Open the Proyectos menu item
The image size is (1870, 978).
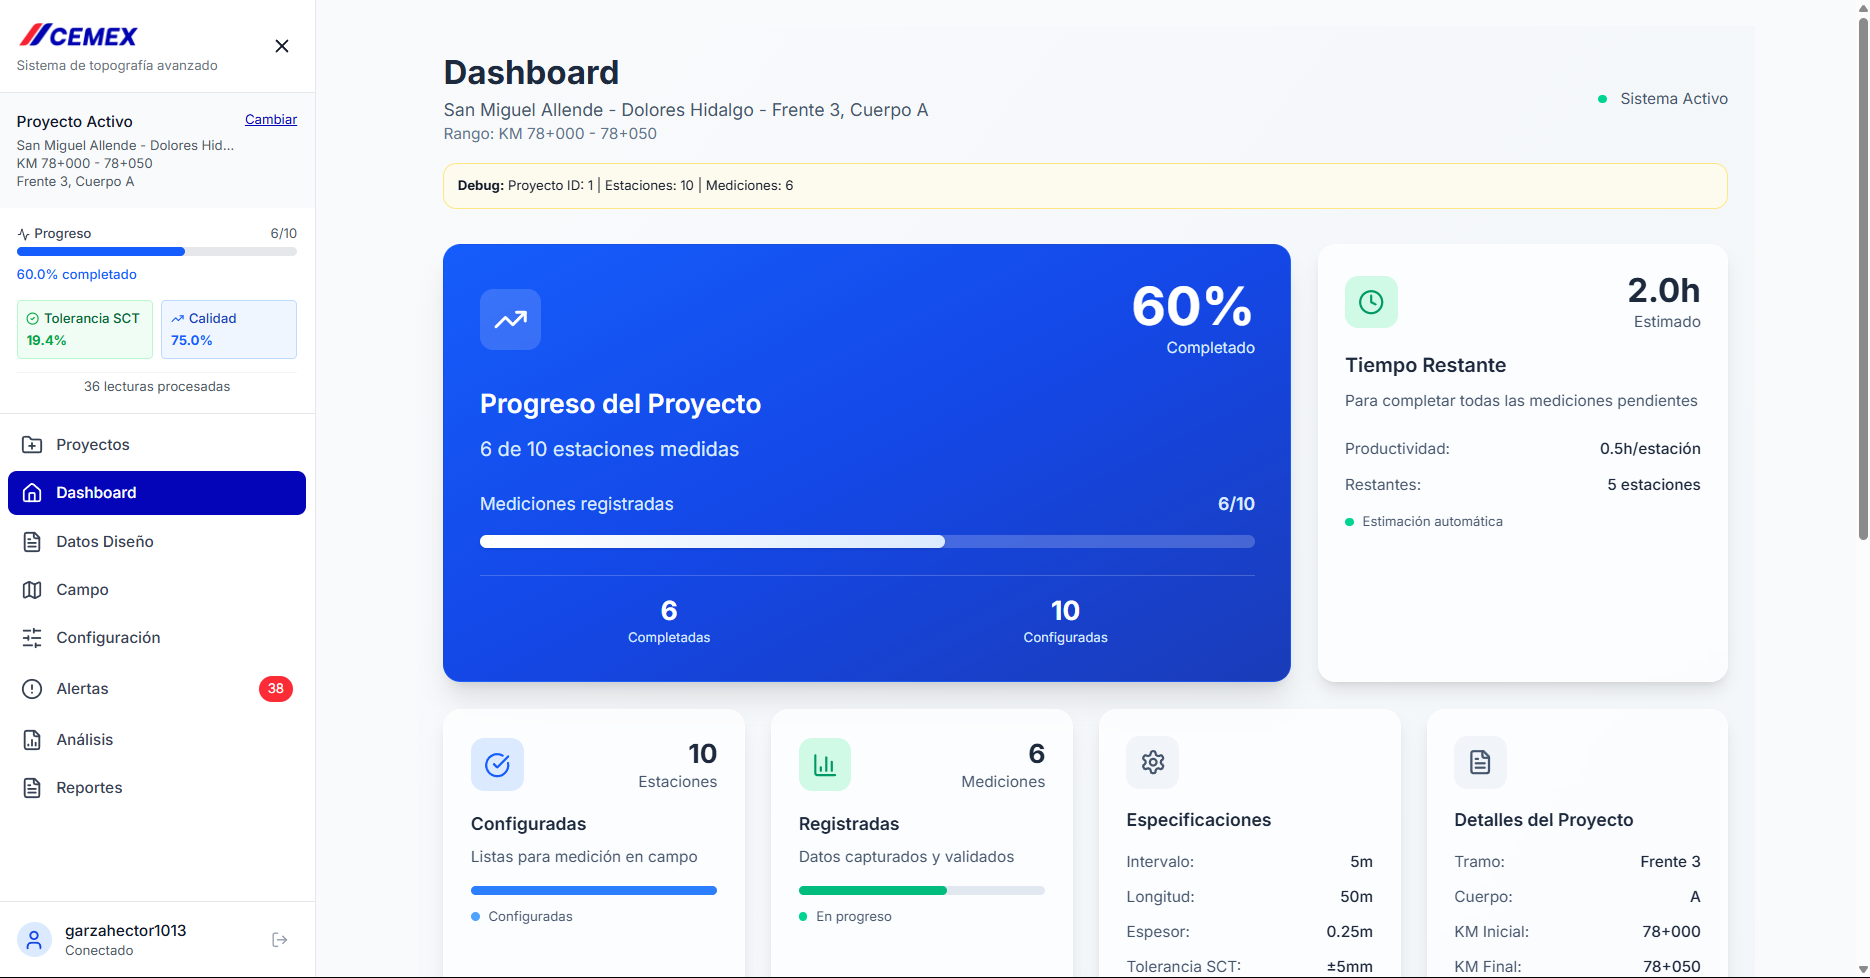(x=157, y=445)
